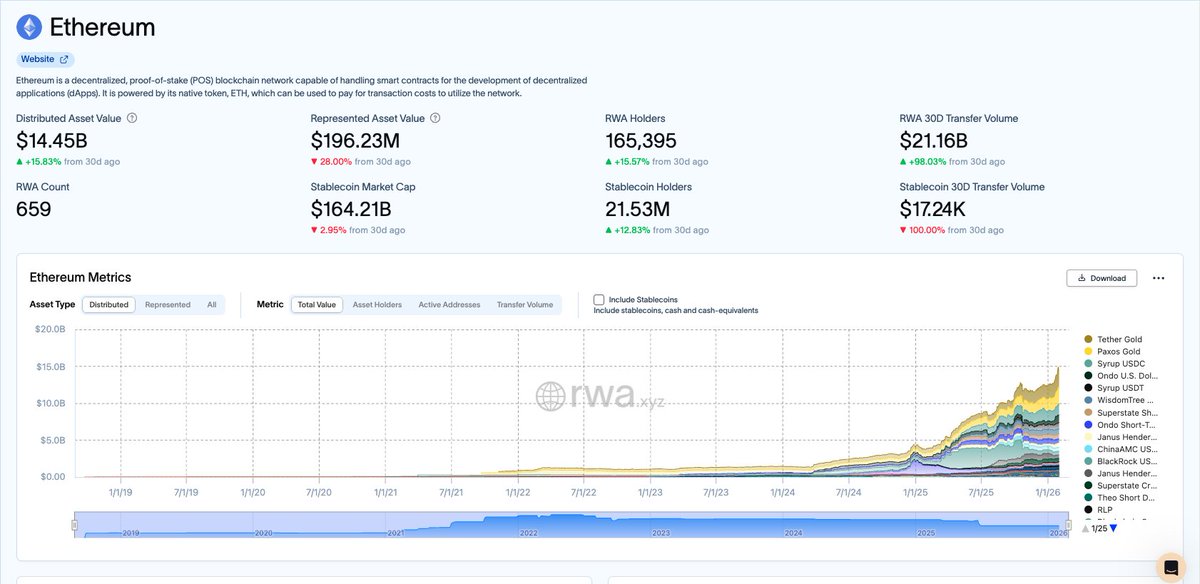Switch metric to Active Addresses
The height and width of the screenshot is (584, 1200).
point(449,304)
